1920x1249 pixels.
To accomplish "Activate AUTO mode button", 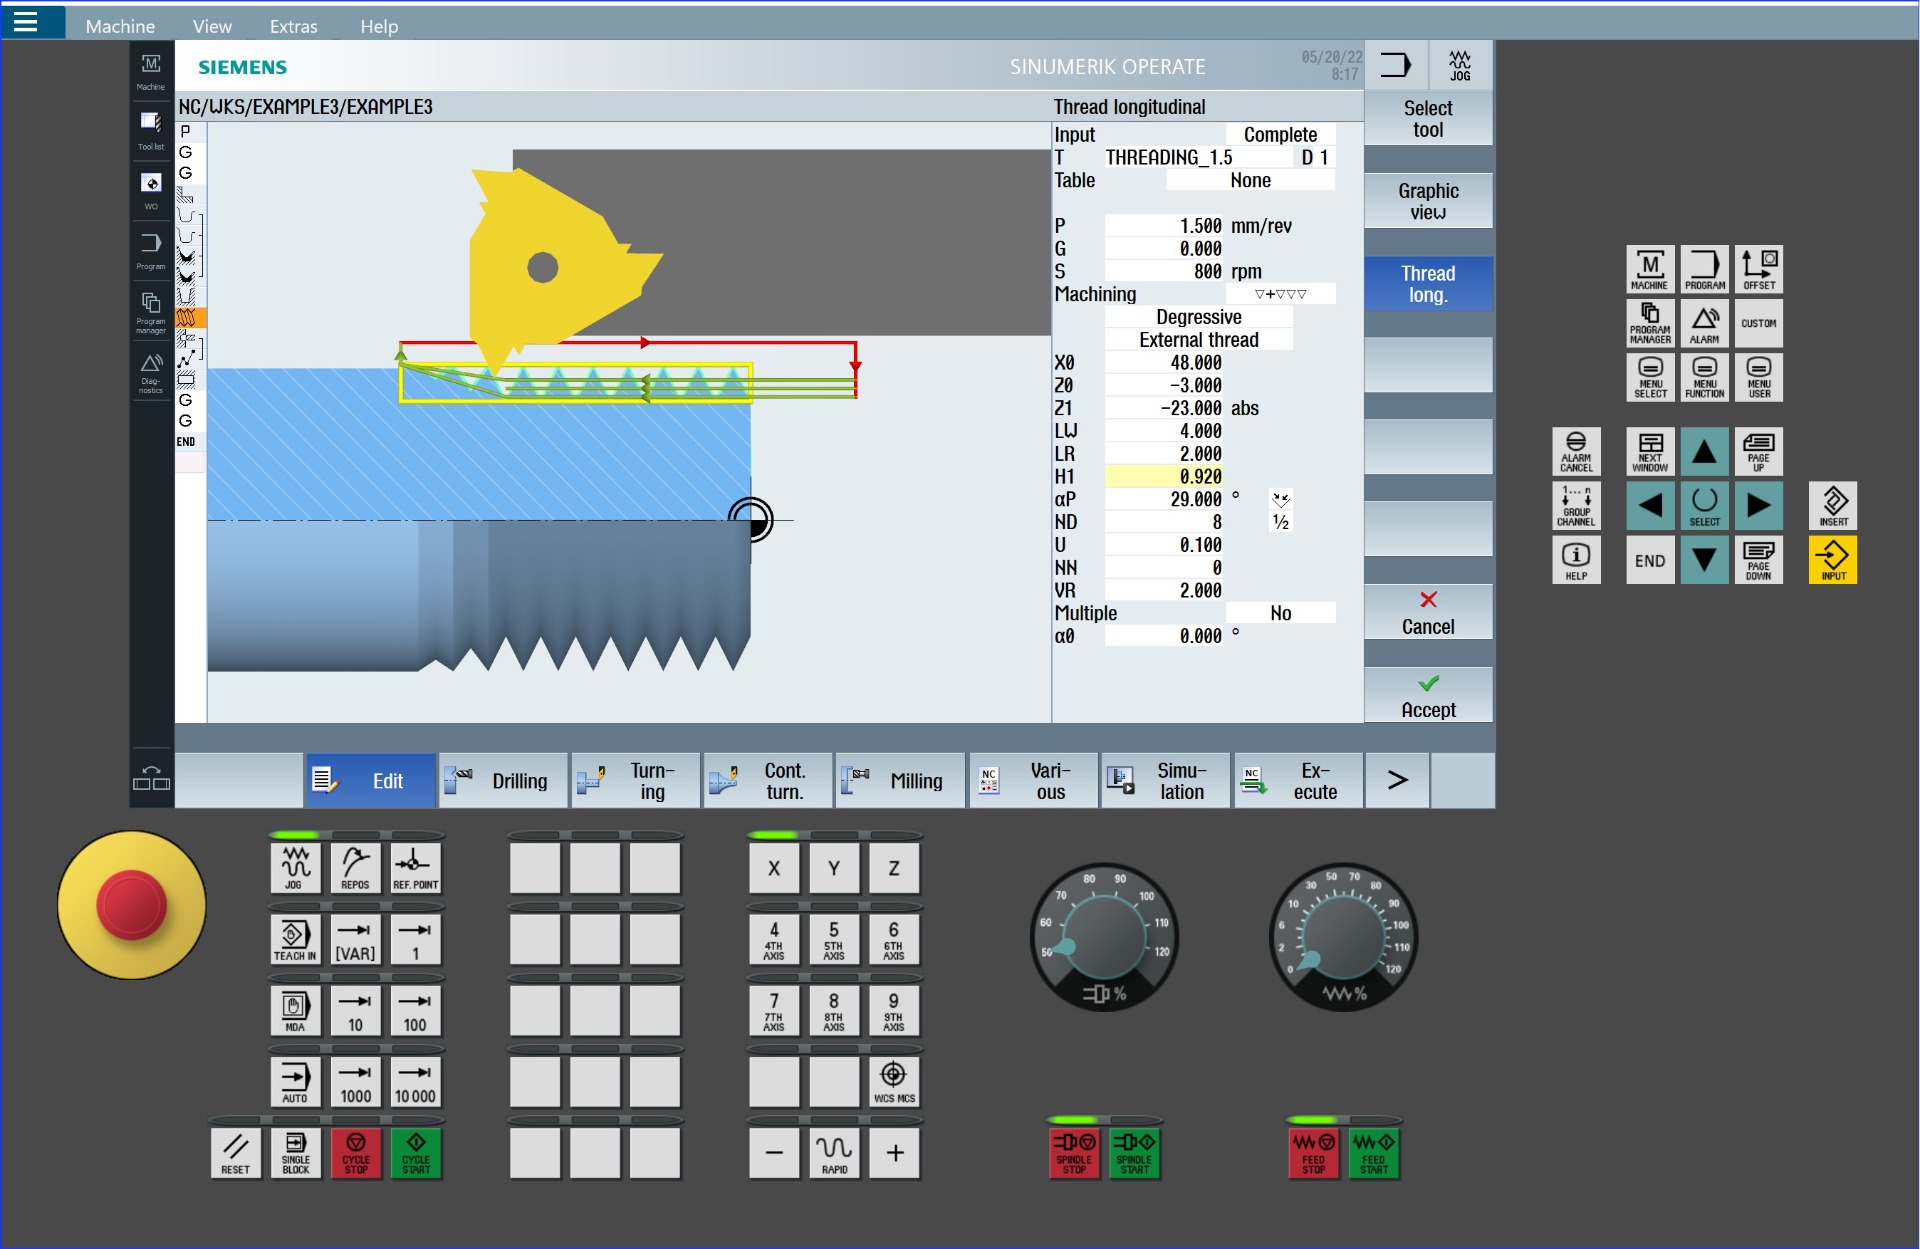I will click(294, 1081).
